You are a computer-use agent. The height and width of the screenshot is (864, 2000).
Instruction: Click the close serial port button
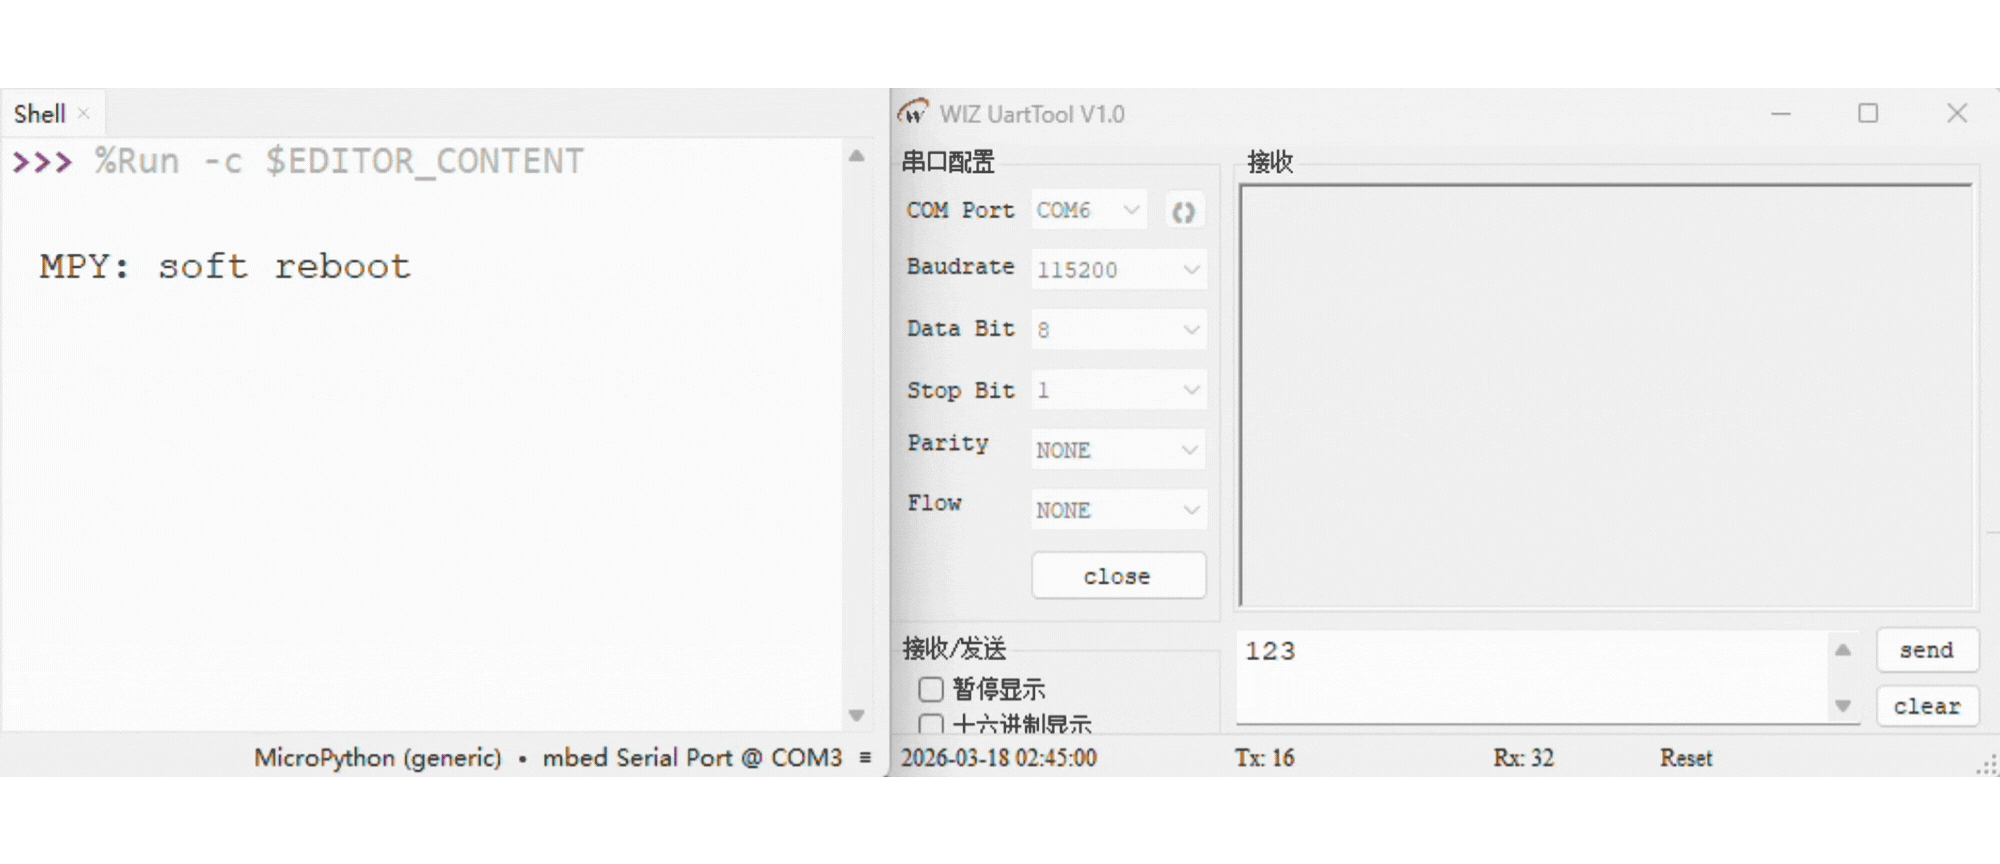click(x=1118, y=576)
